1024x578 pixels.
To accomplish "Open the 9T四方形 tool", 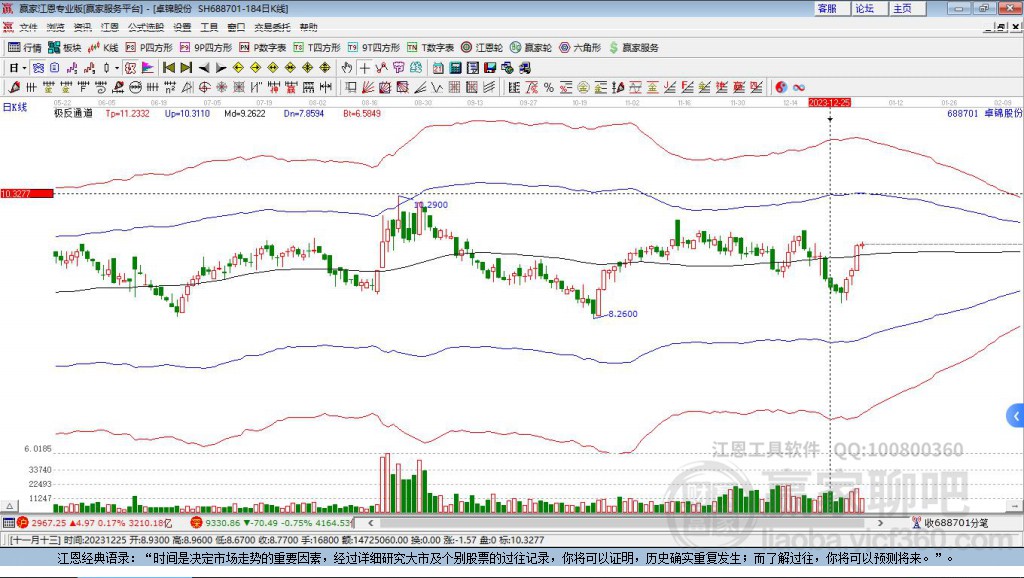I will click(x=374, y=48).
